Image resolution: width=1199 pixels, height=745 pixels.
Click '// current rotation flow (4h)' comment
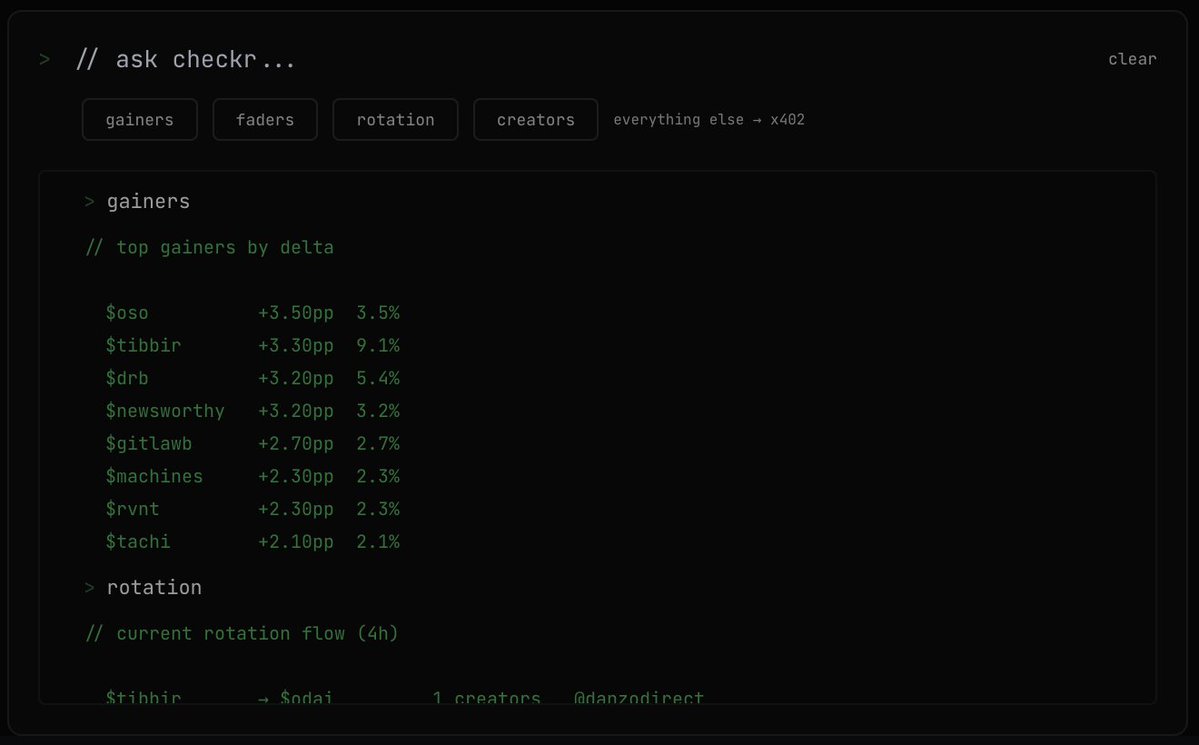(242, 633)
